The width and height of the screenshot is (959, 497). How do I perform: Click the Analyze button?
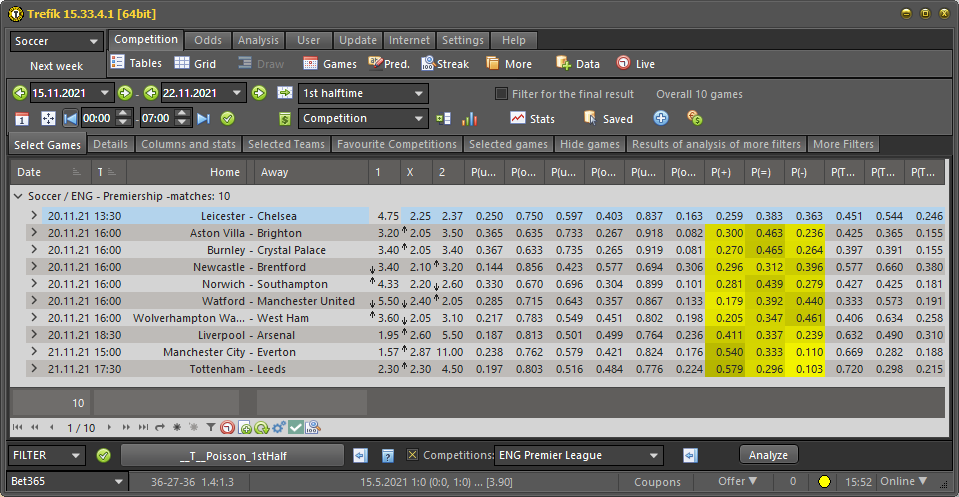coord(768,455)
